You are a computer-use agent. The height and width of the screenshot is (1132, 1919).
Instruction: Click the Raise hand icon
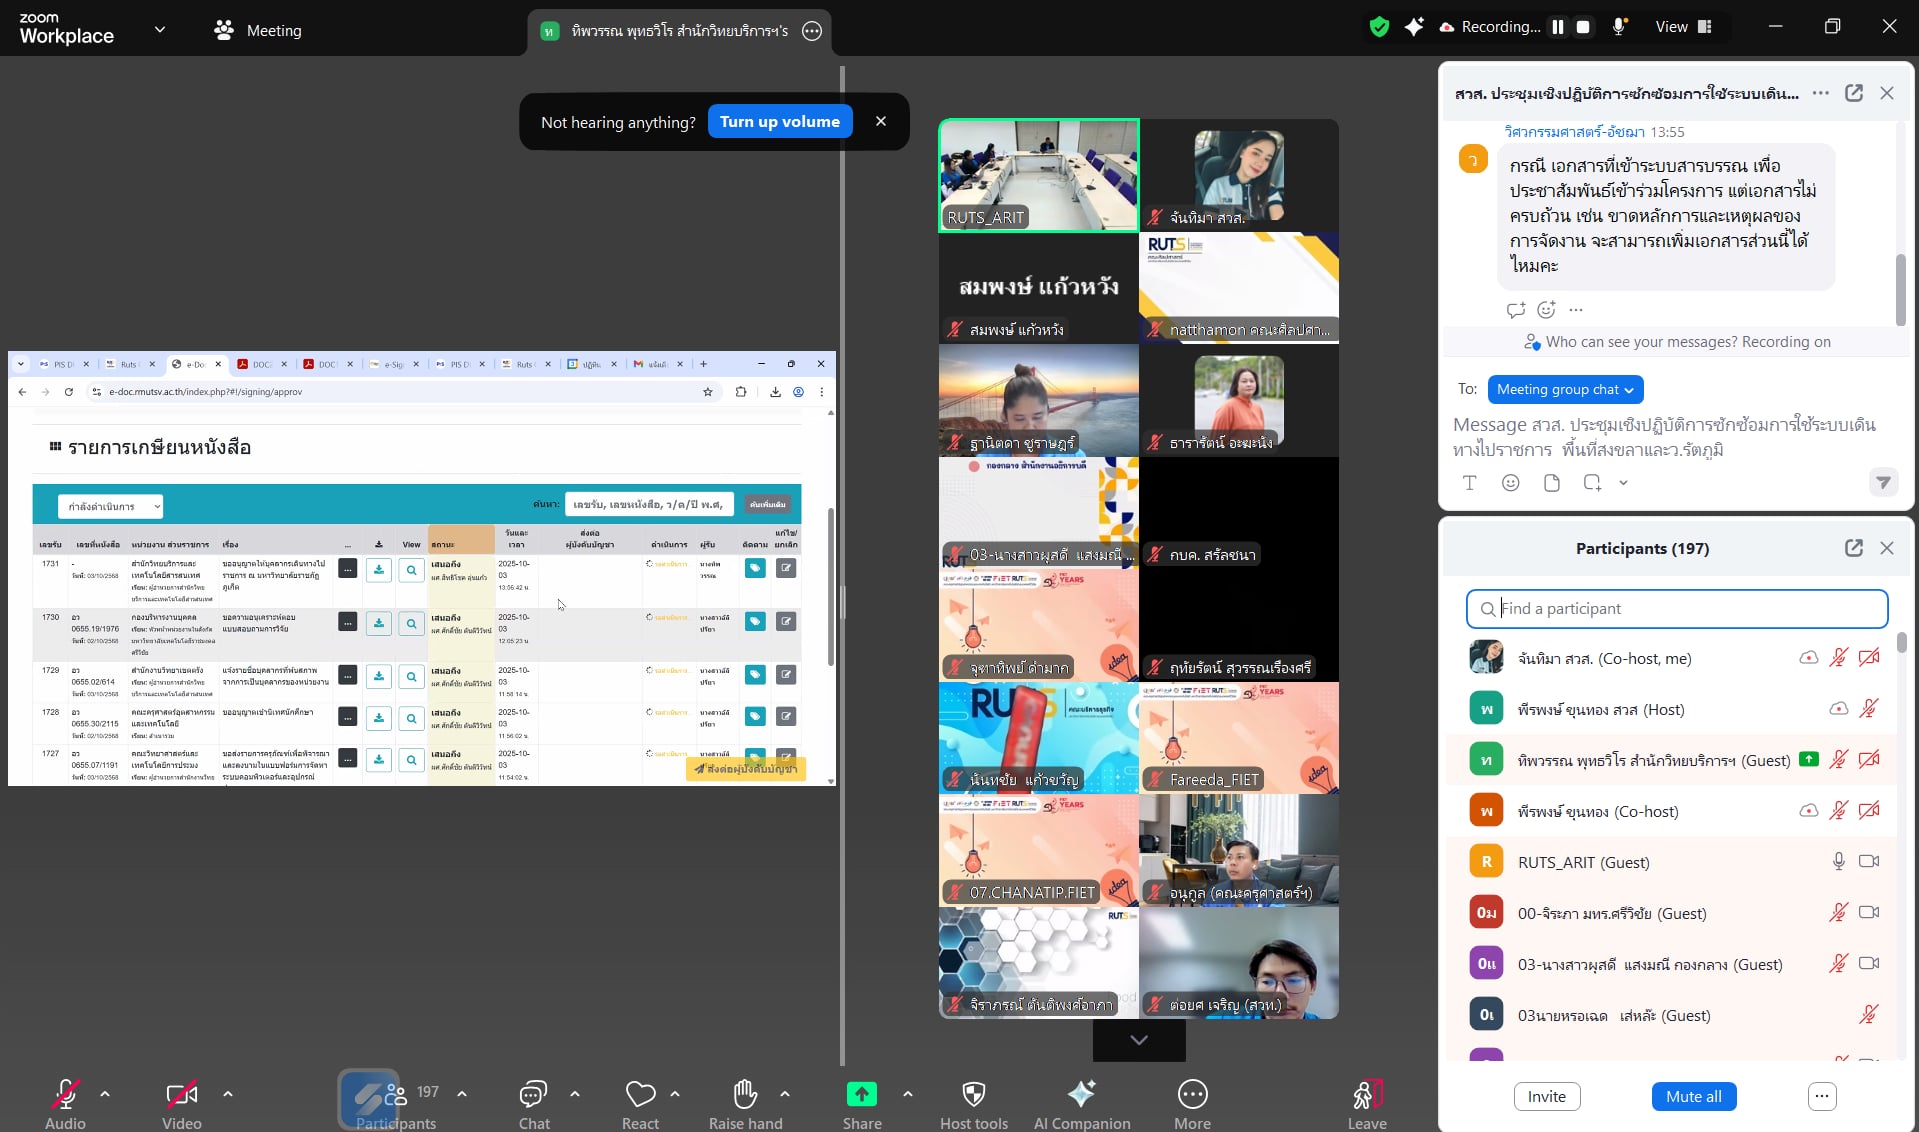(745, 1095)
